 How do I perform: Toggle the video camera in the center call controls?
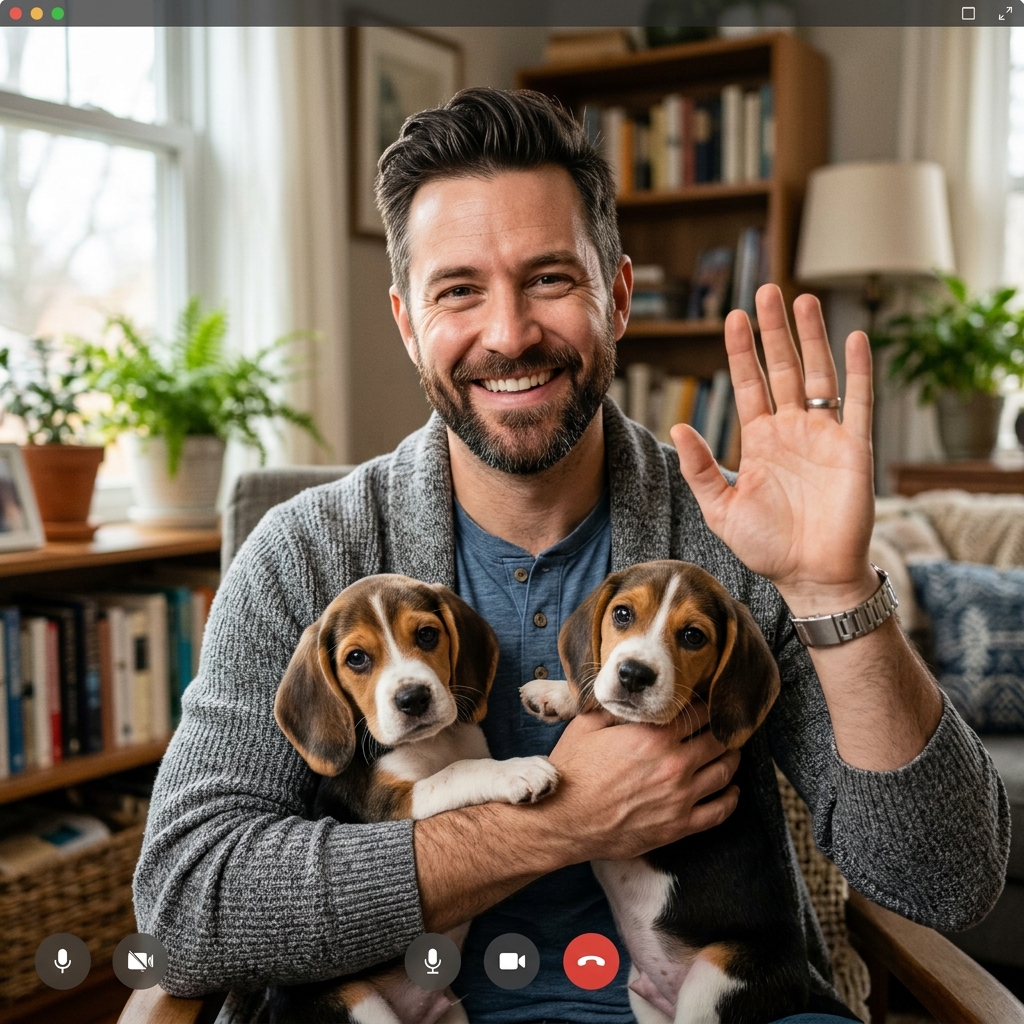click(512, 961)
